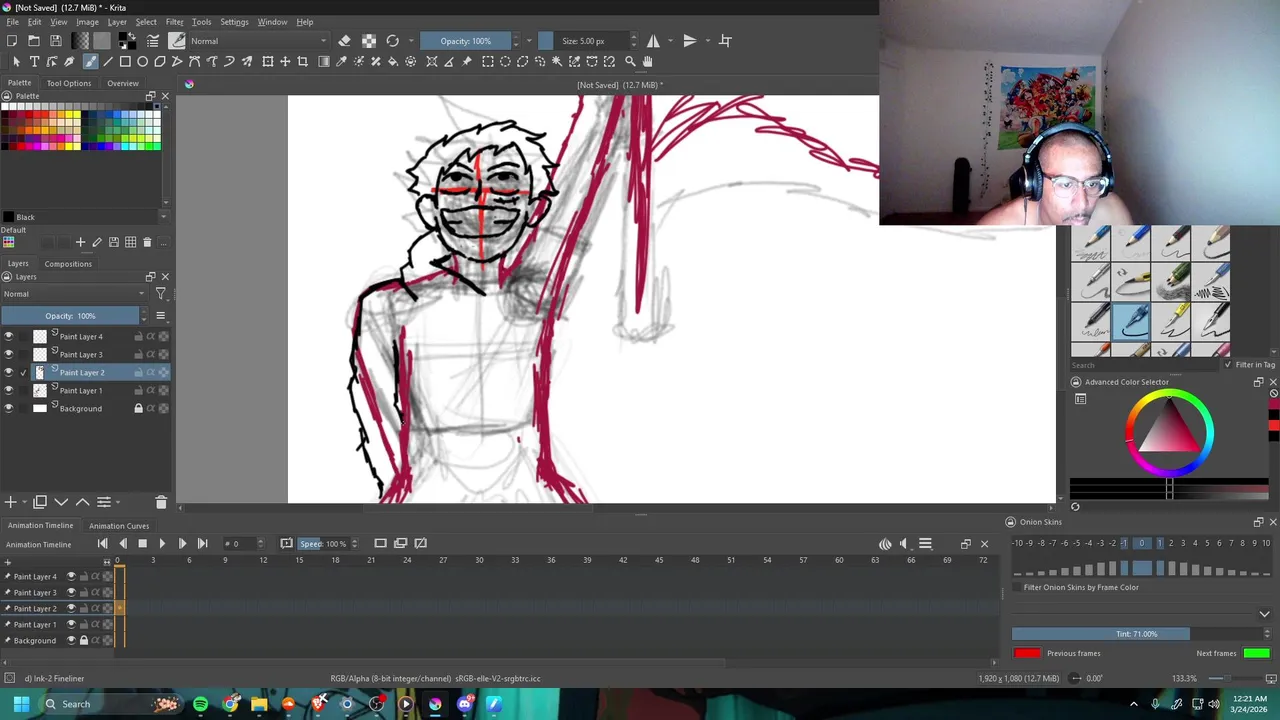Screen dimensions: 1280x720
Task: Toggle horizontal mirror mode icon
Action: pyautogui.click(x=653, y=41)
